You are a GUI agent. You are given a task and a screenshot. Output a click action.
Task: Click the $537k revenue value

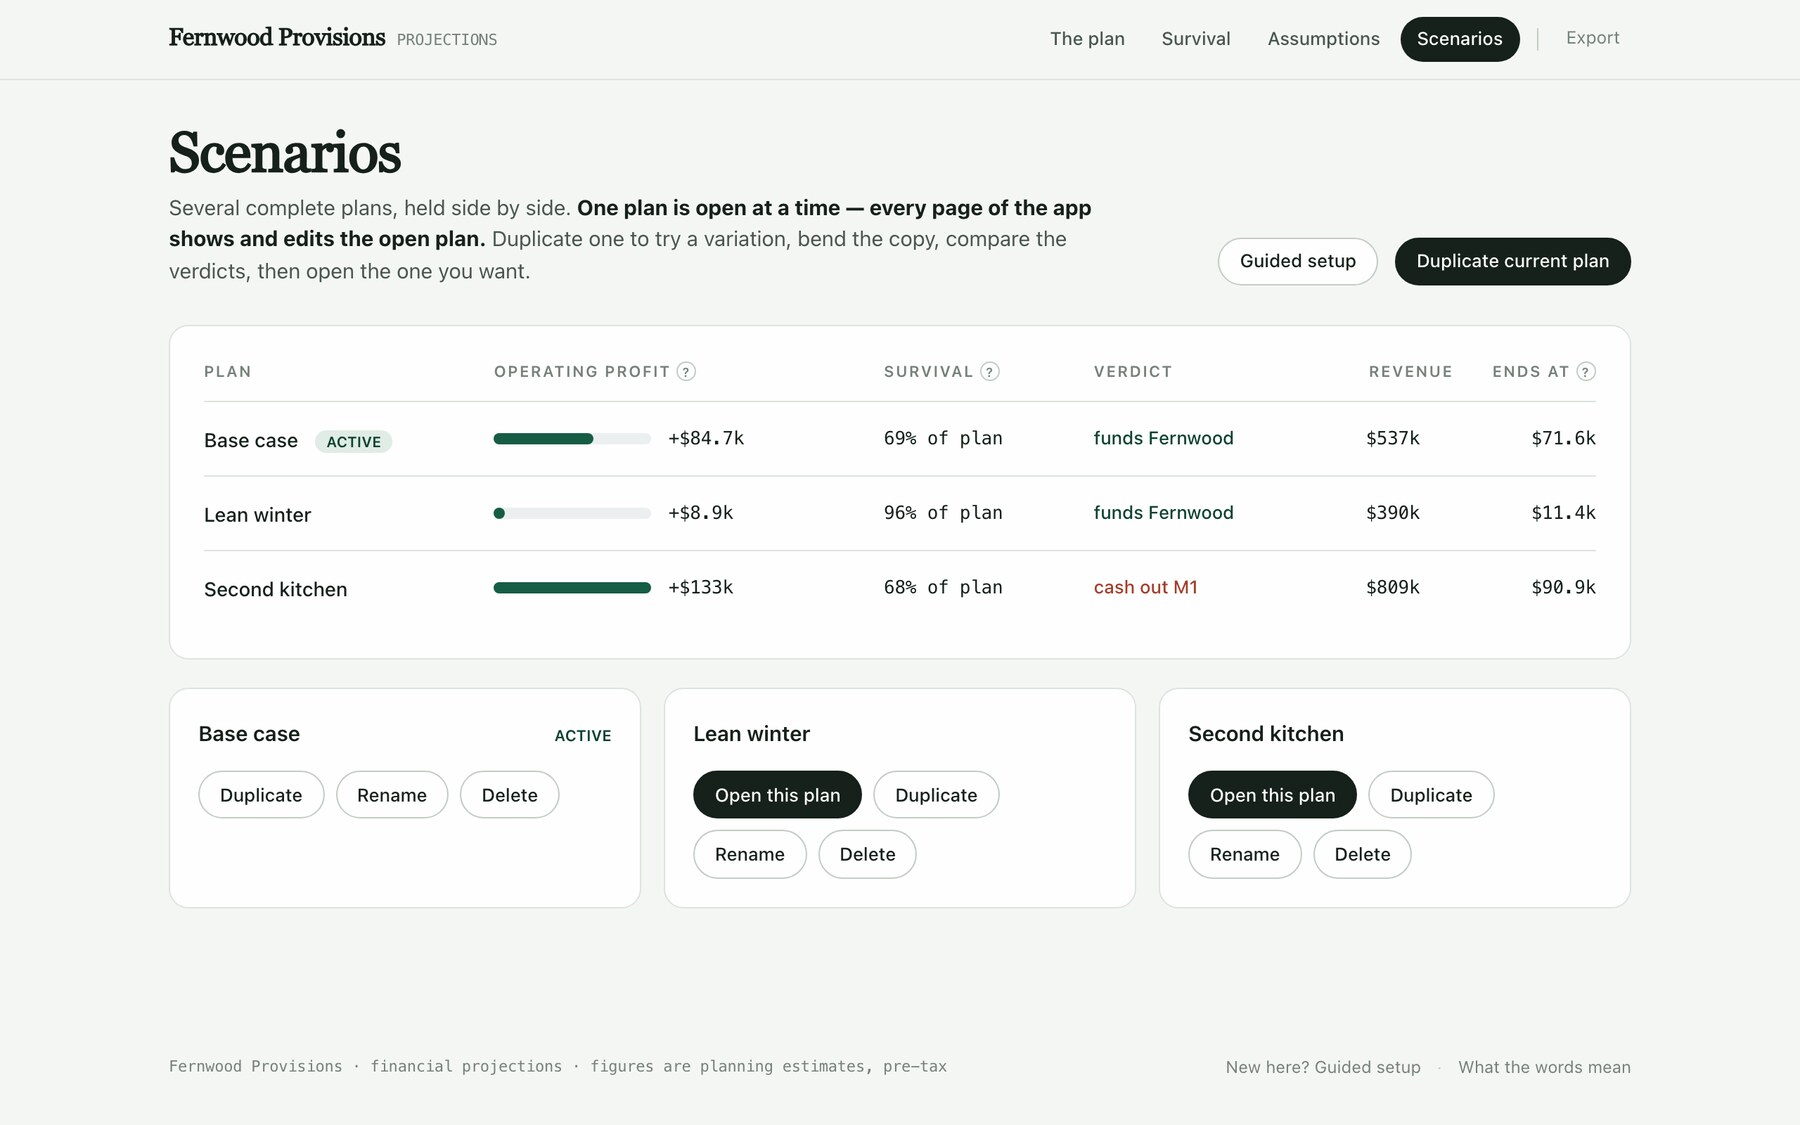point(1392,438)
